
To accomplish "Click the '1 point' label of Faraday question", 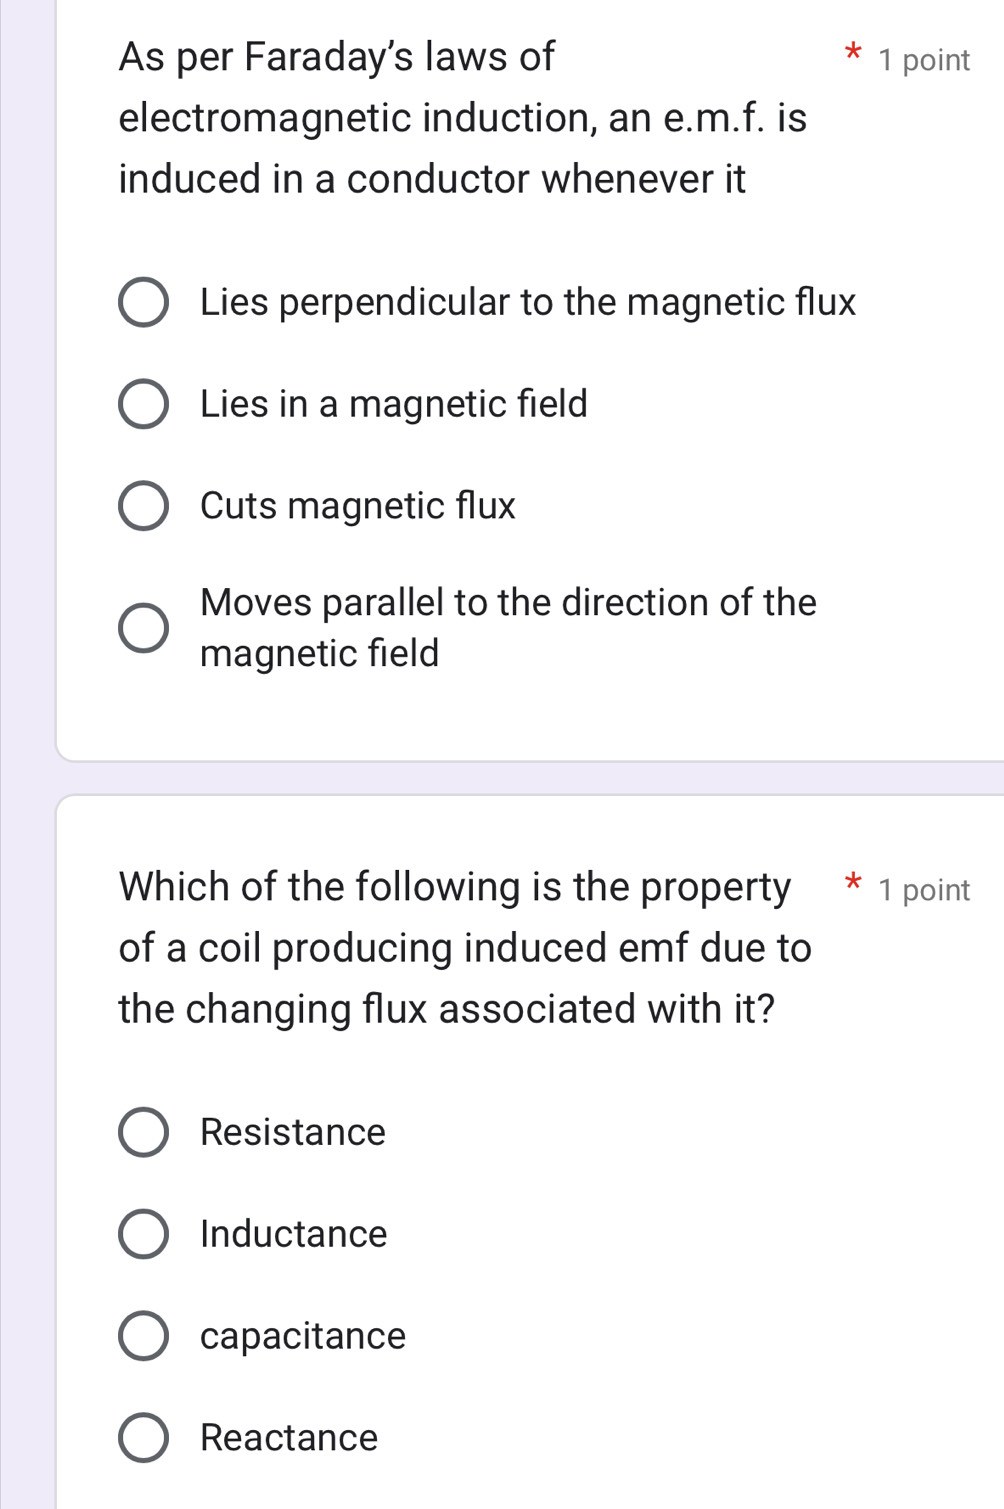I will point(924,61).
